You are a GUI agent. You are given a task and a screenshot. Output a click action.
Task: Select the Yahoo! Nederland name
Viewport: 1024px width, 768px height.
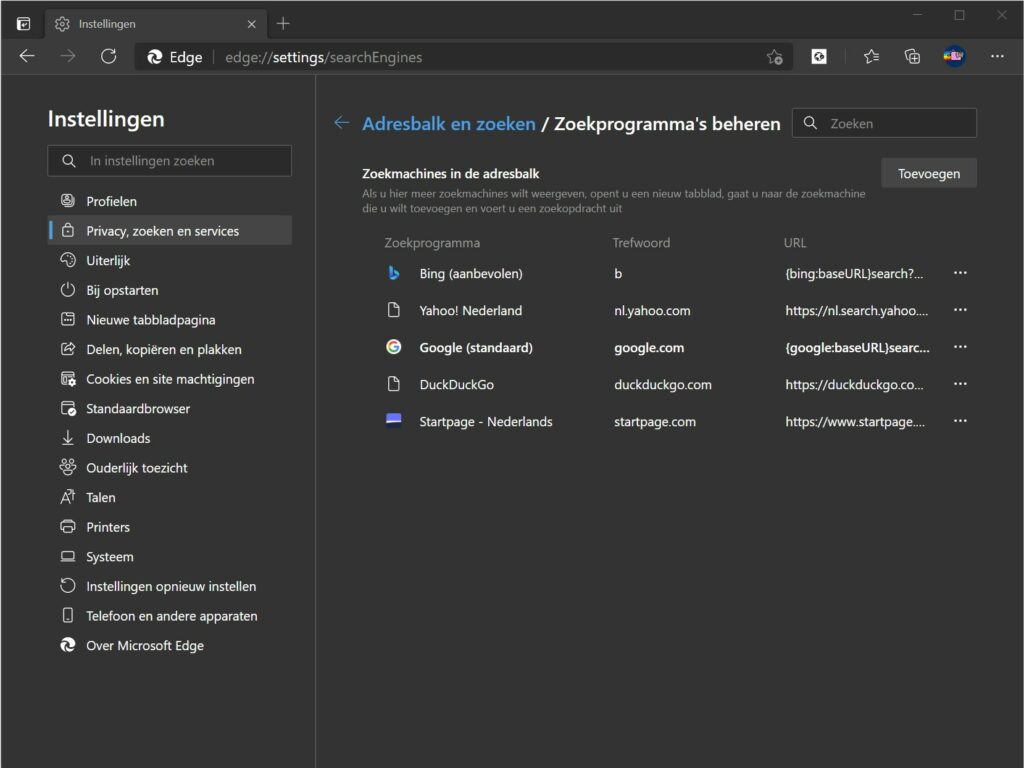pyautogui.click(x=471, y=310)
